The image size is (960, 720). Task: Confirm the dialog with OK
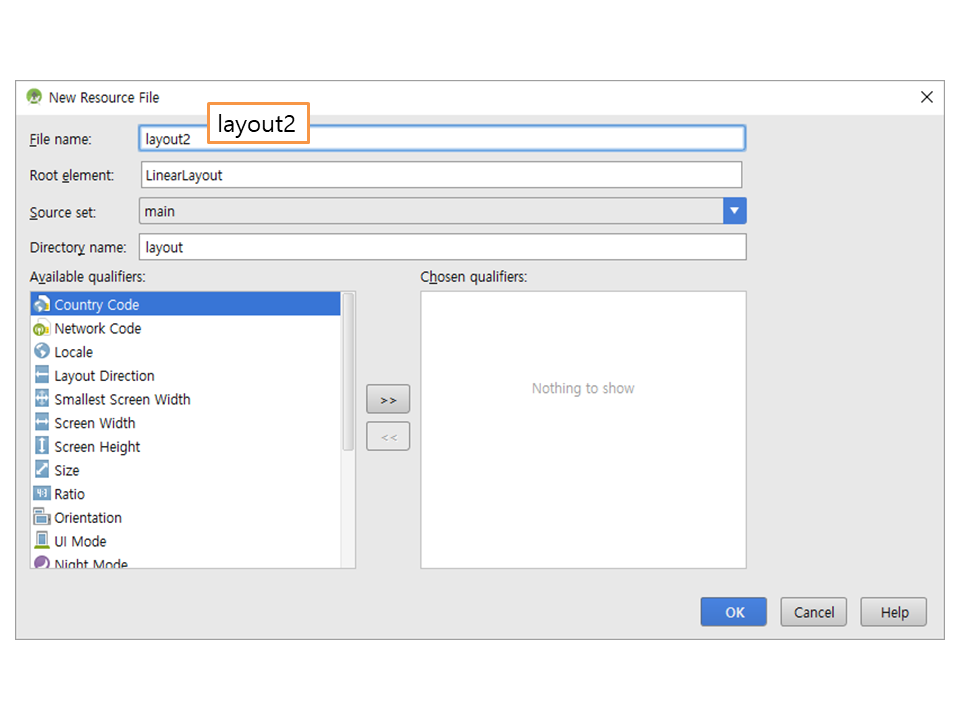click(x=734, y=612)
